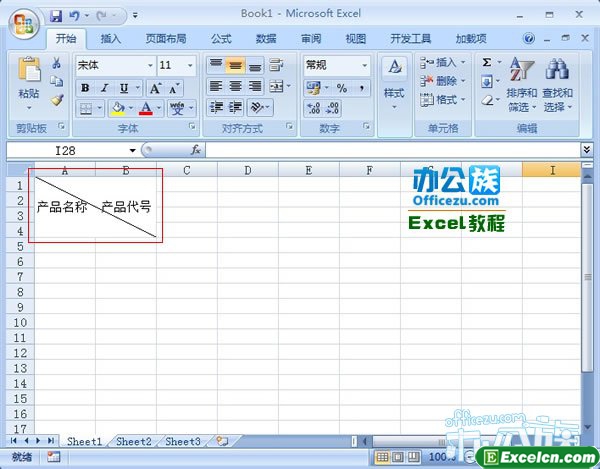Select column D header
600x469 pixels.
(x=248, y=170)
